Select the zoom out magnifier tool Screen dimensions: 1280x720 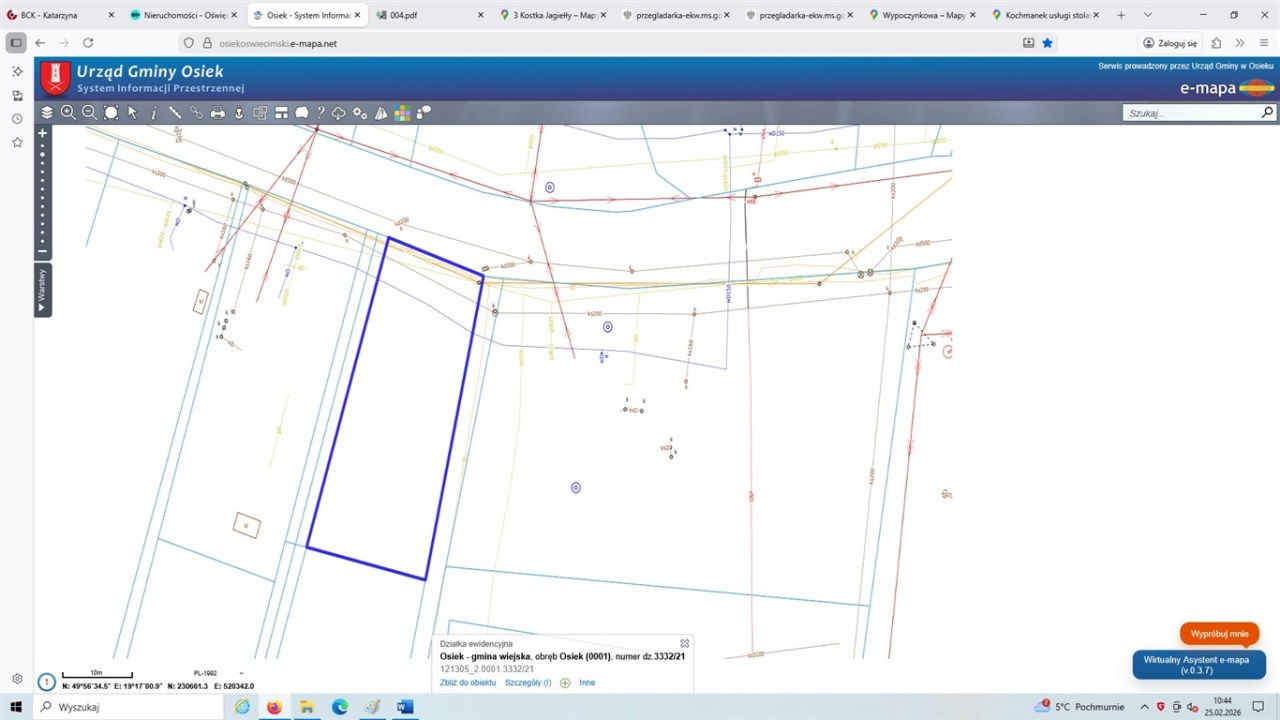(x=90, y=113)
